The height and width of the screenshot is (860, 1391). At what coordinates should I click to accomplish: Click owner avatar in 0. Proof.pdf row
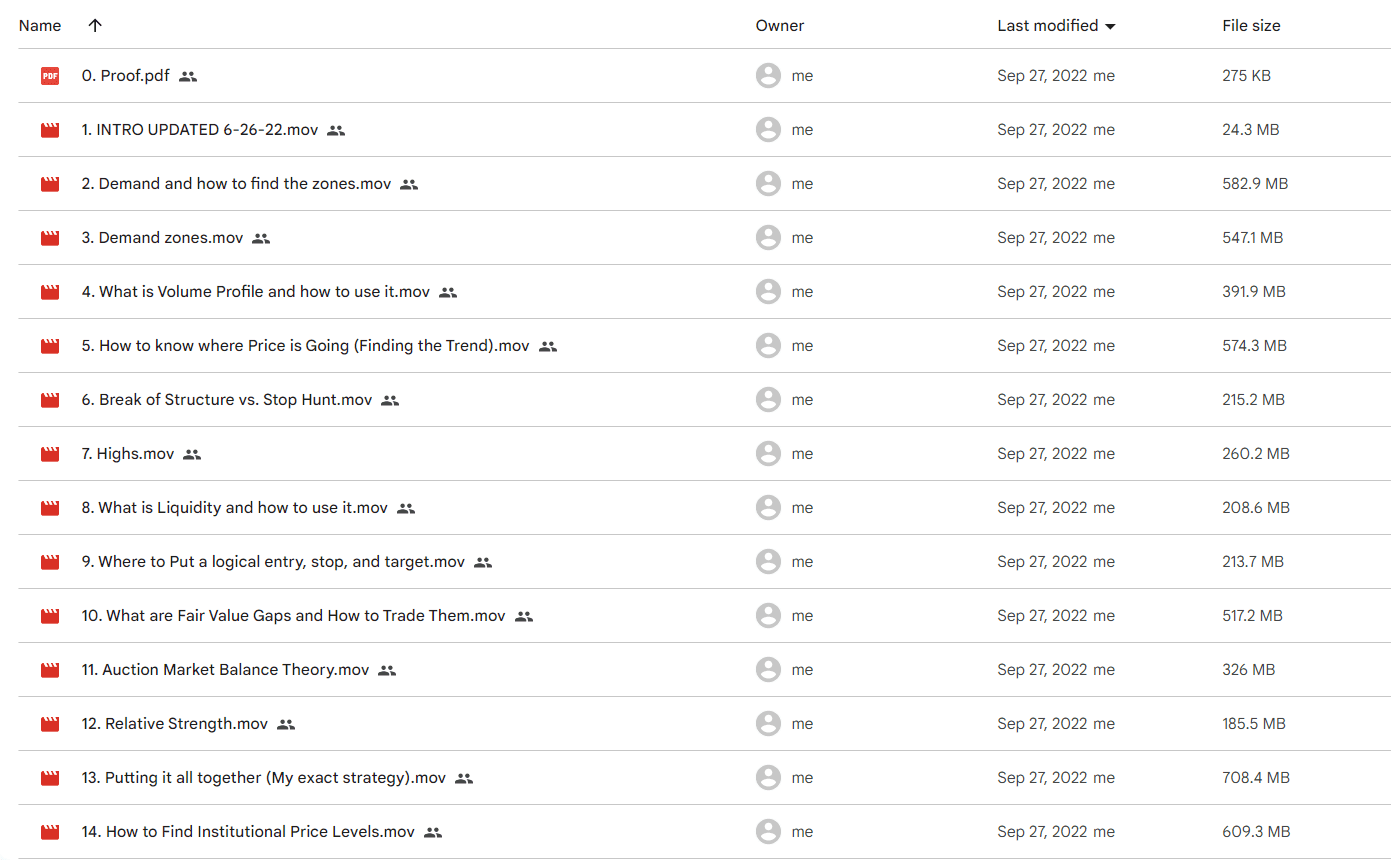click(768, 76)
